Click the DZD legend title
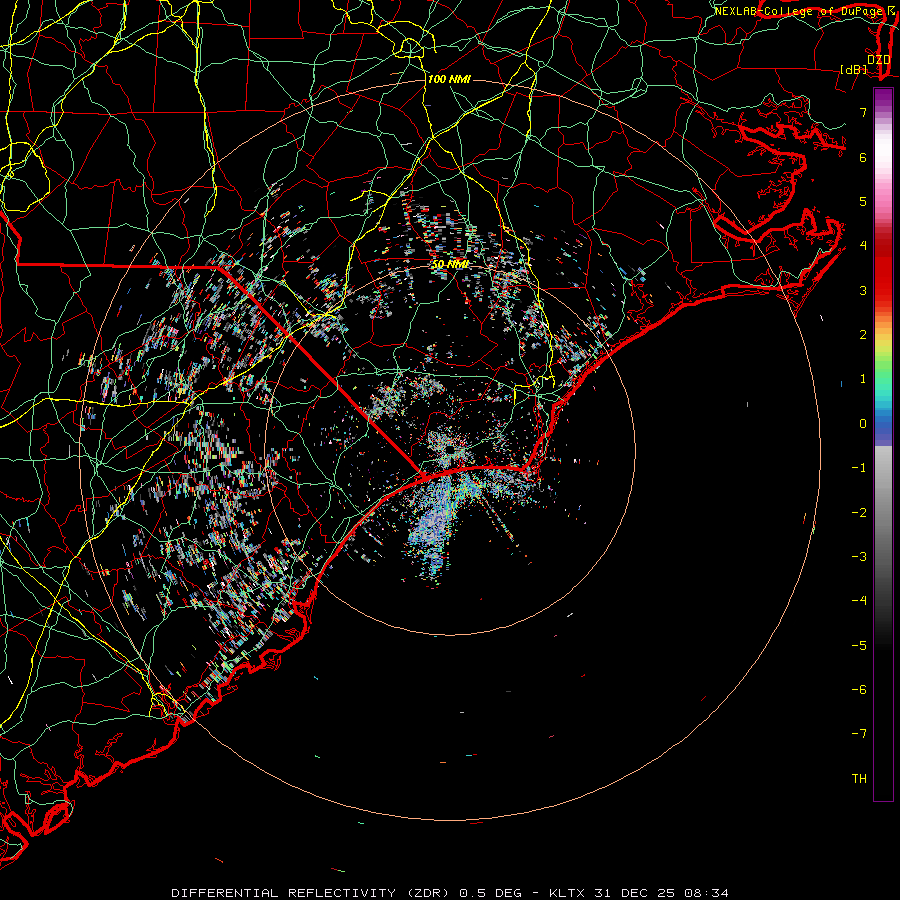The width and height of the screenshot is (900, 900). (878, 60)
